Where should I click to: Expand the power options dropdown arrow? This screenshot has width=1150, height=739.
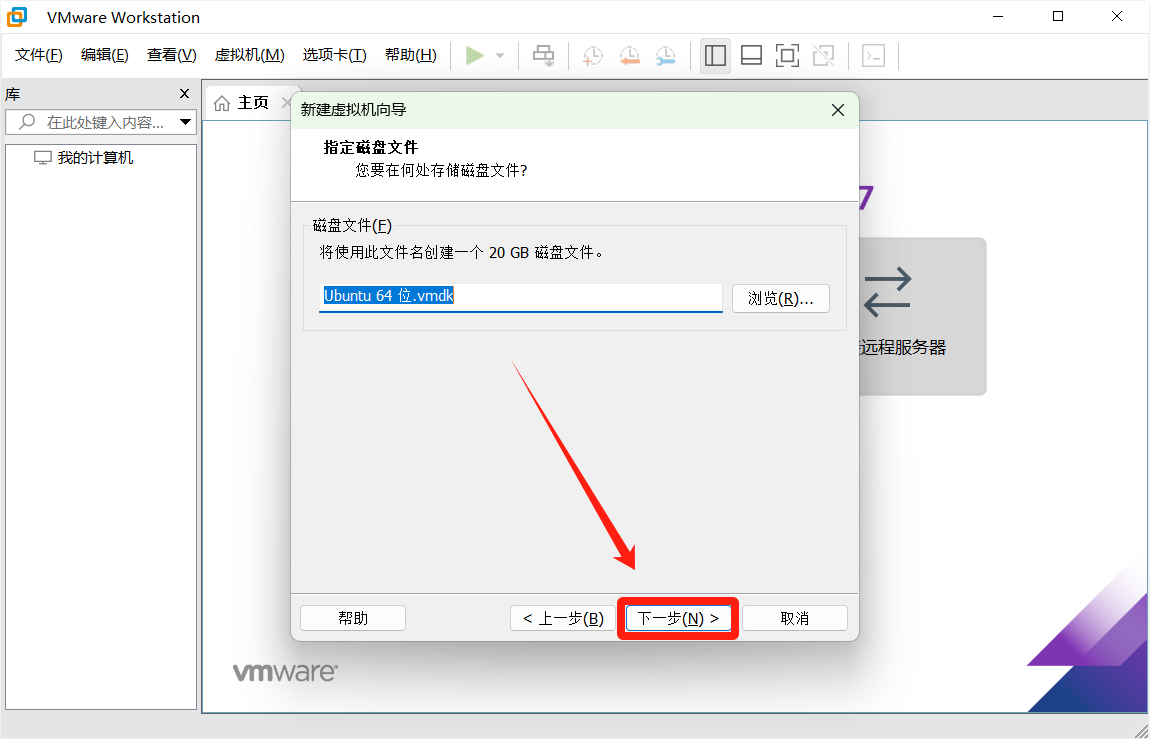500,56
